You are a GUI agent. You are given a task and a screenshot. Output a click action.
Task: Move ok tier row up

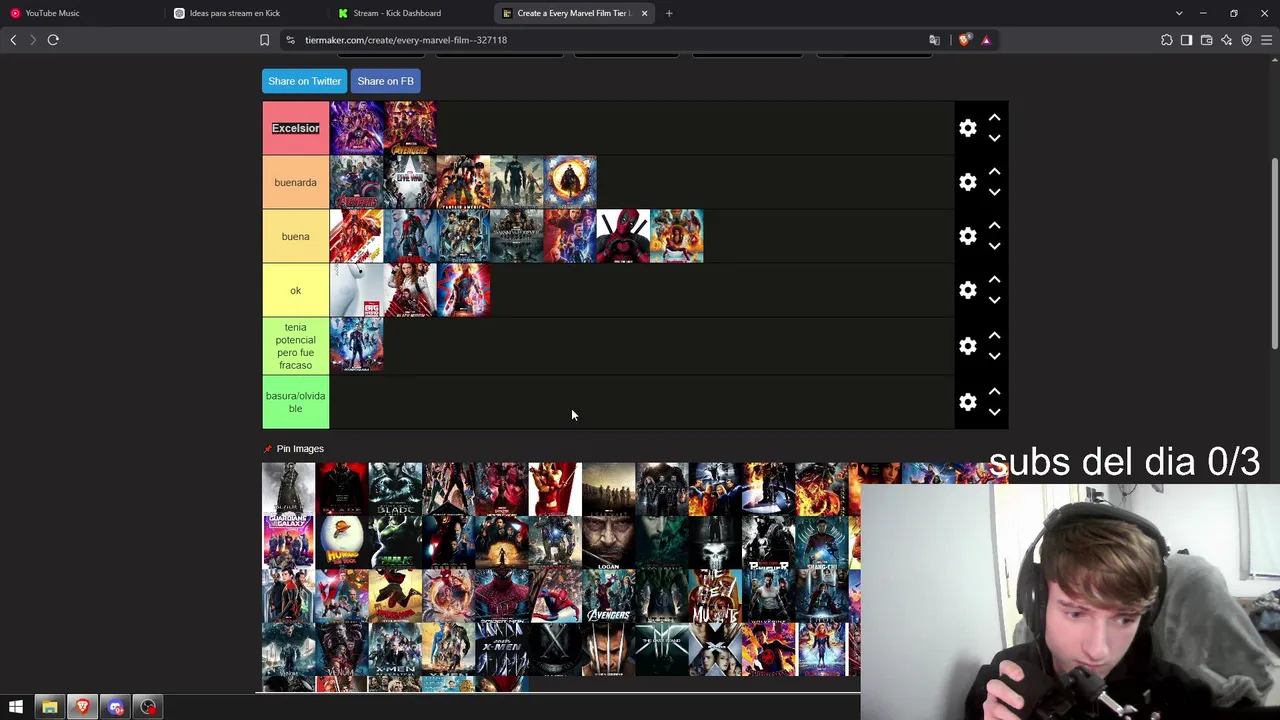[994, 280]
